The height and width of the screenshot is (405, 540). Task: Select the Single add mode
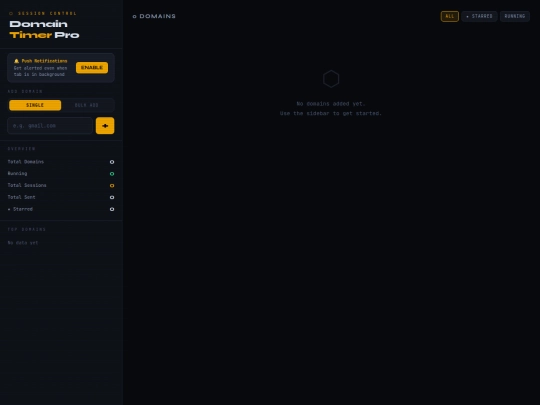[35, 105]
